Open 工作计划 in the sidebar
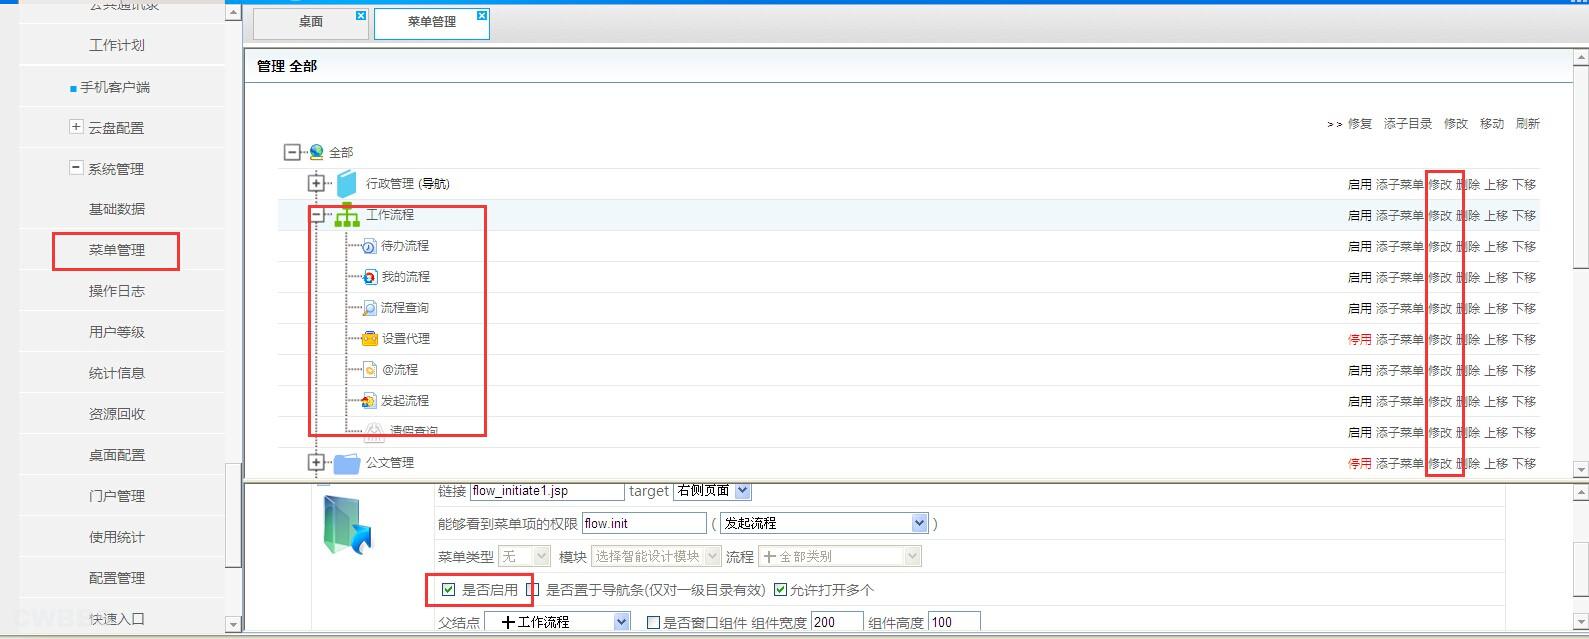This screenshot has height=639, width=1589. coord(117,45)
